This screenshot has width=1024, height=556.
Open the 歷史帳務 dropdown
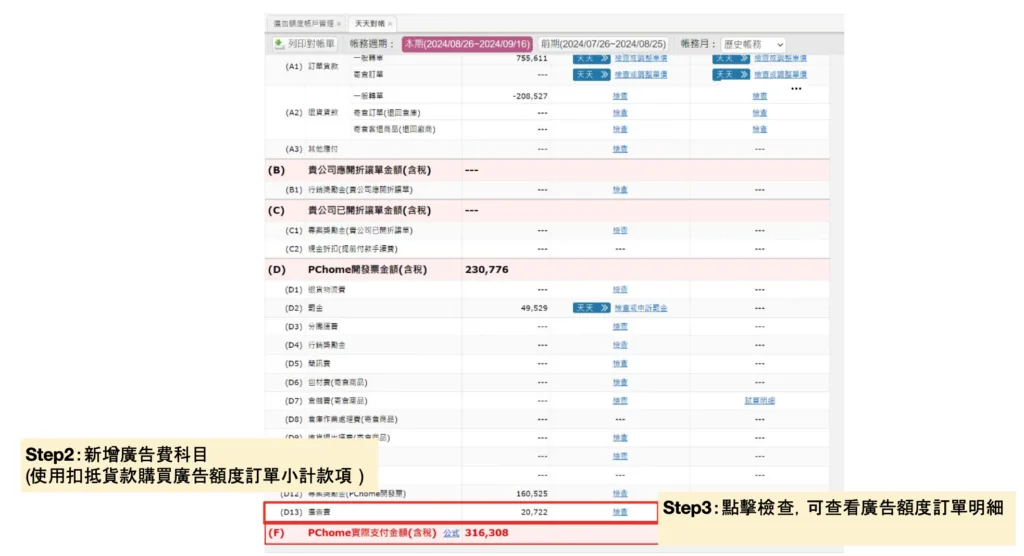752,45
